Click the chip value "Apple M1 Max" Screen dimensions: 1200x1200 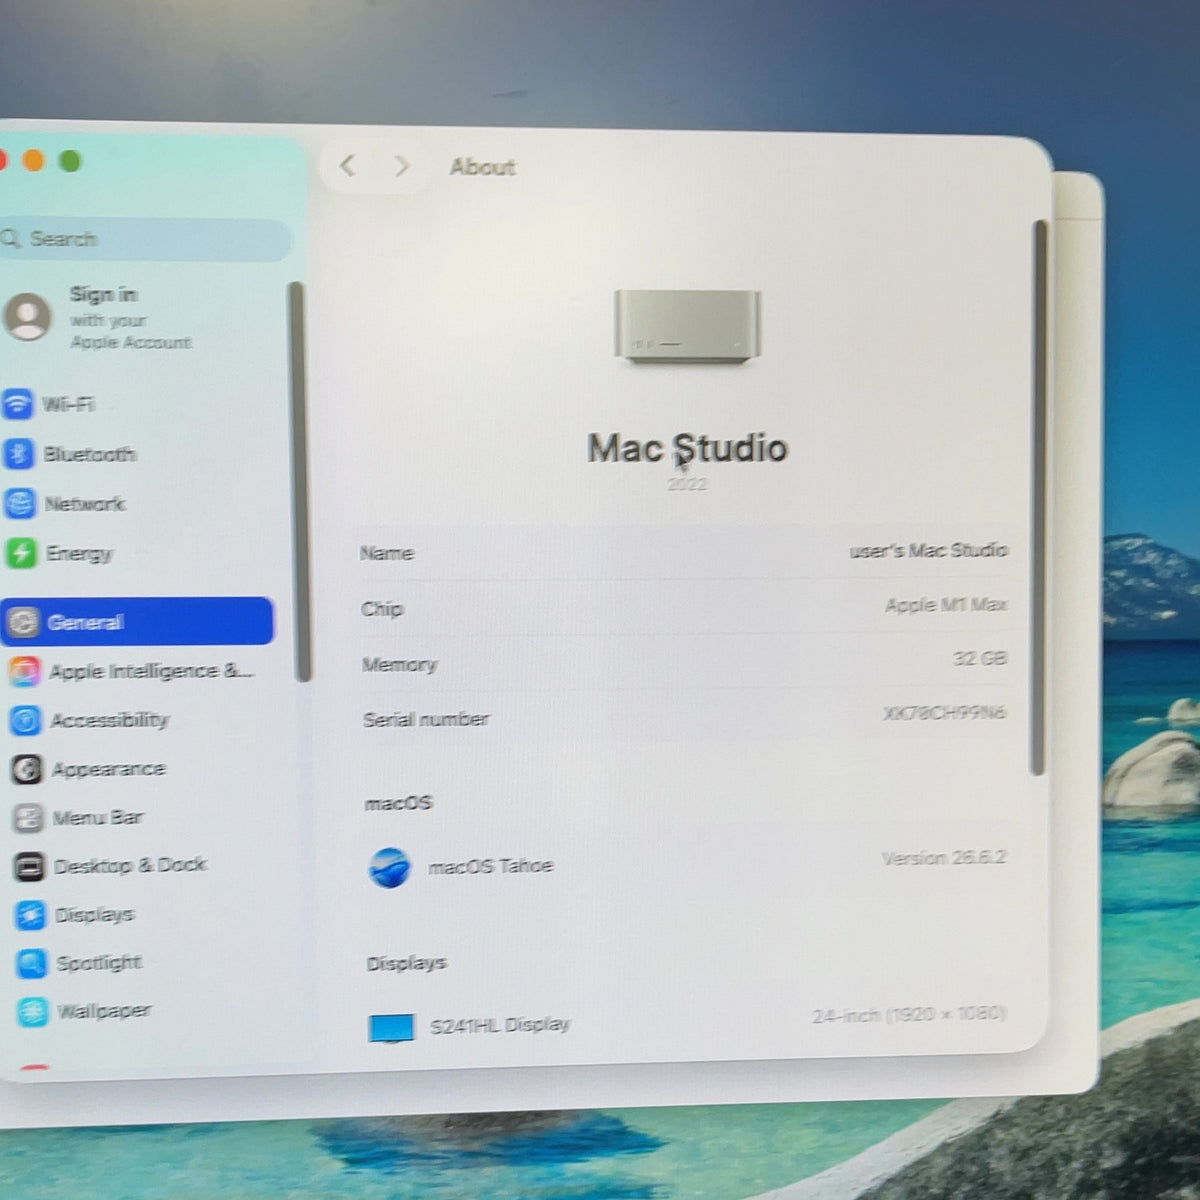tap(946, 605)
